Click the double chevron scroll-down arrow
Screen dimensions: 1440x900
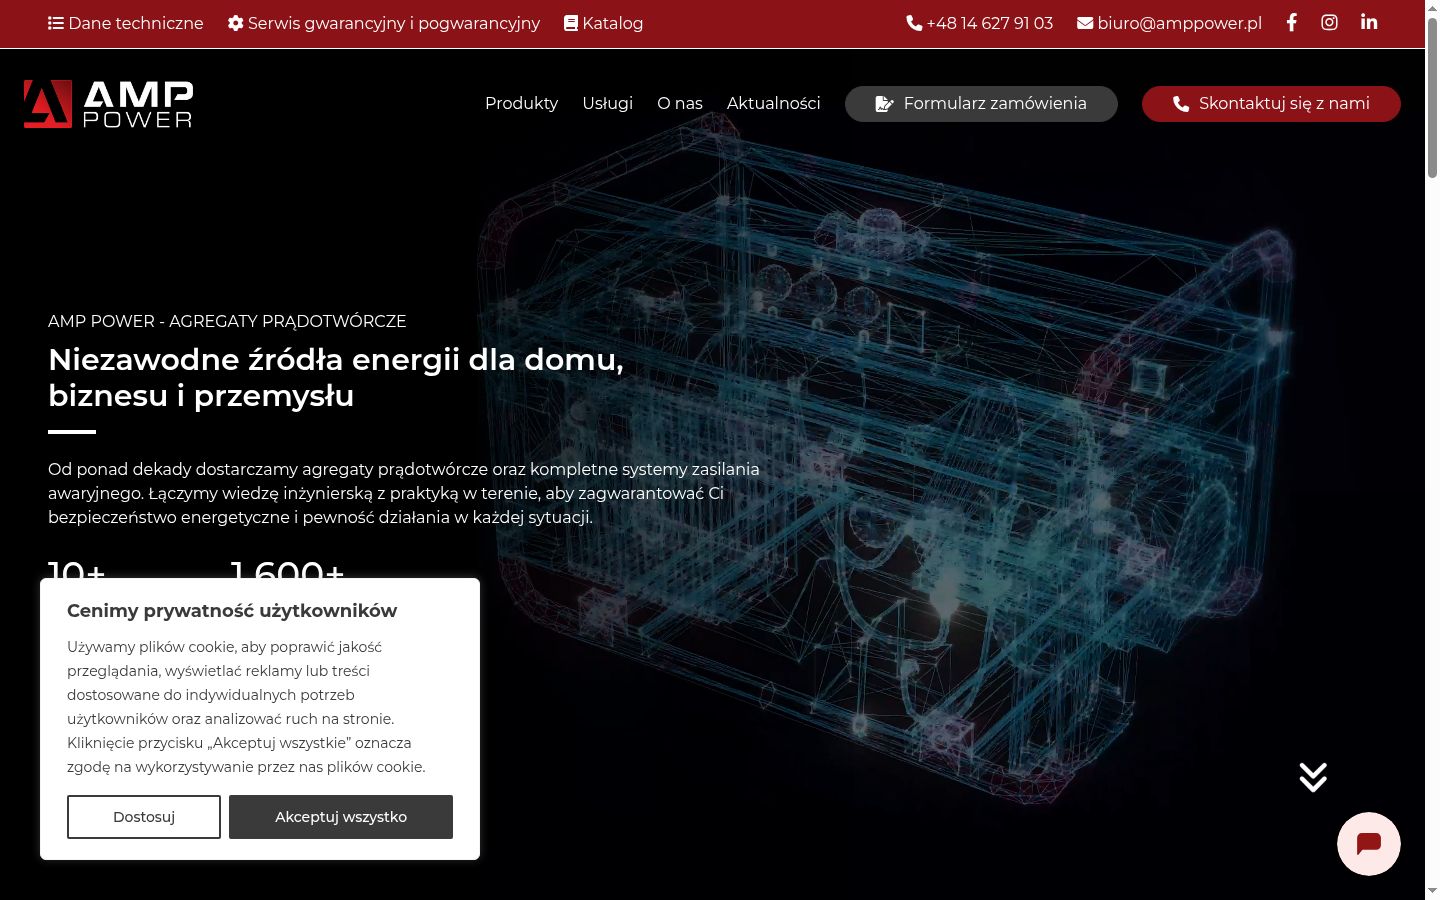coord(1313,777)
